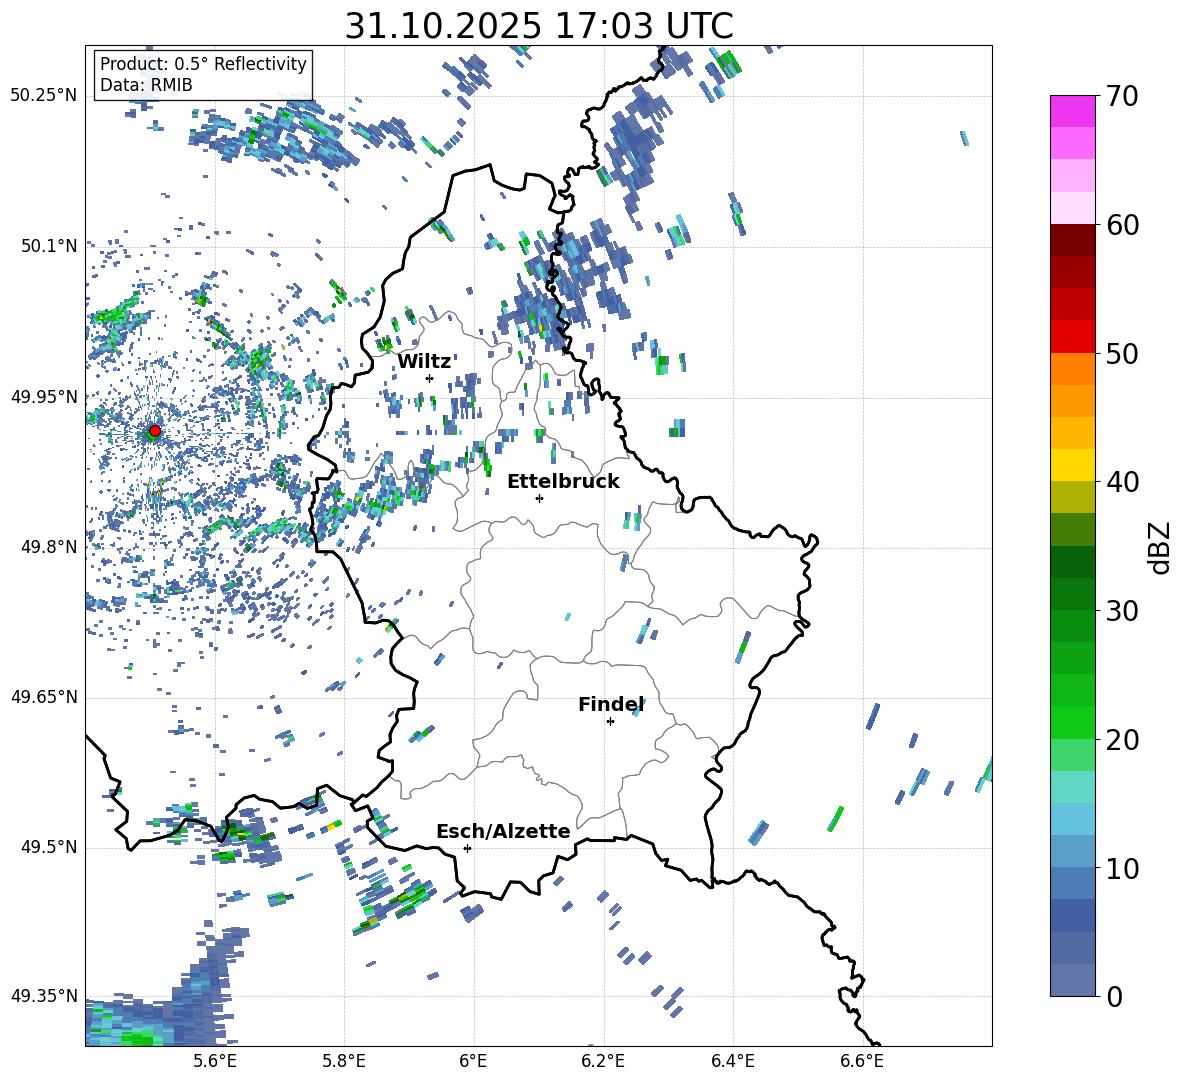Click the 6.4°E longitude label

[732, 1061]
